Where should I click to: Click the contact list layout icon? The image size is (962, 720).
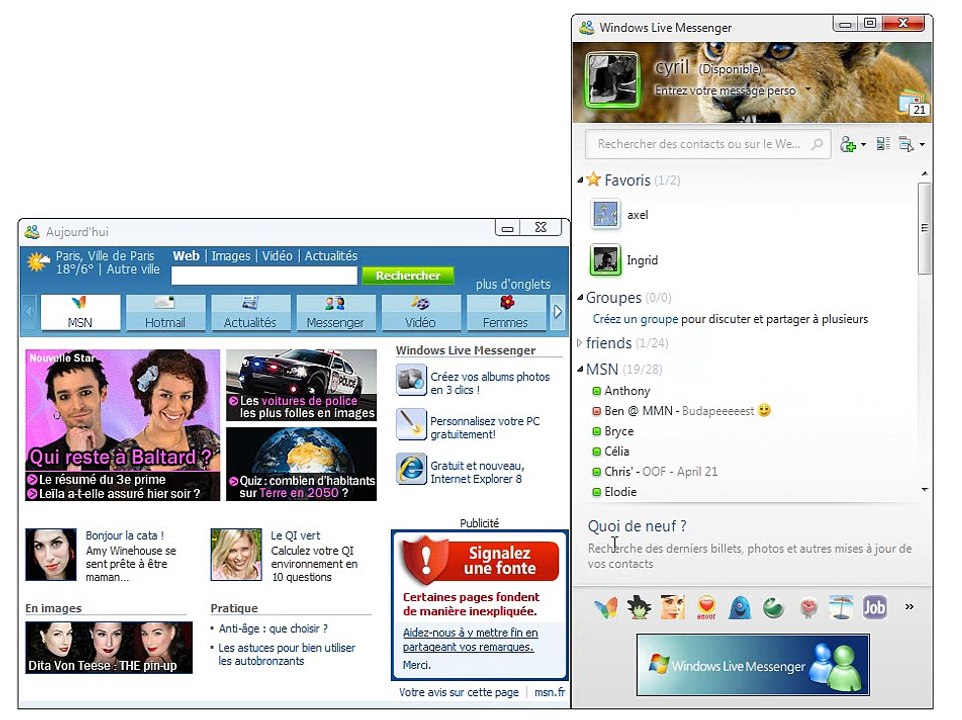click(x=883, y=144)
